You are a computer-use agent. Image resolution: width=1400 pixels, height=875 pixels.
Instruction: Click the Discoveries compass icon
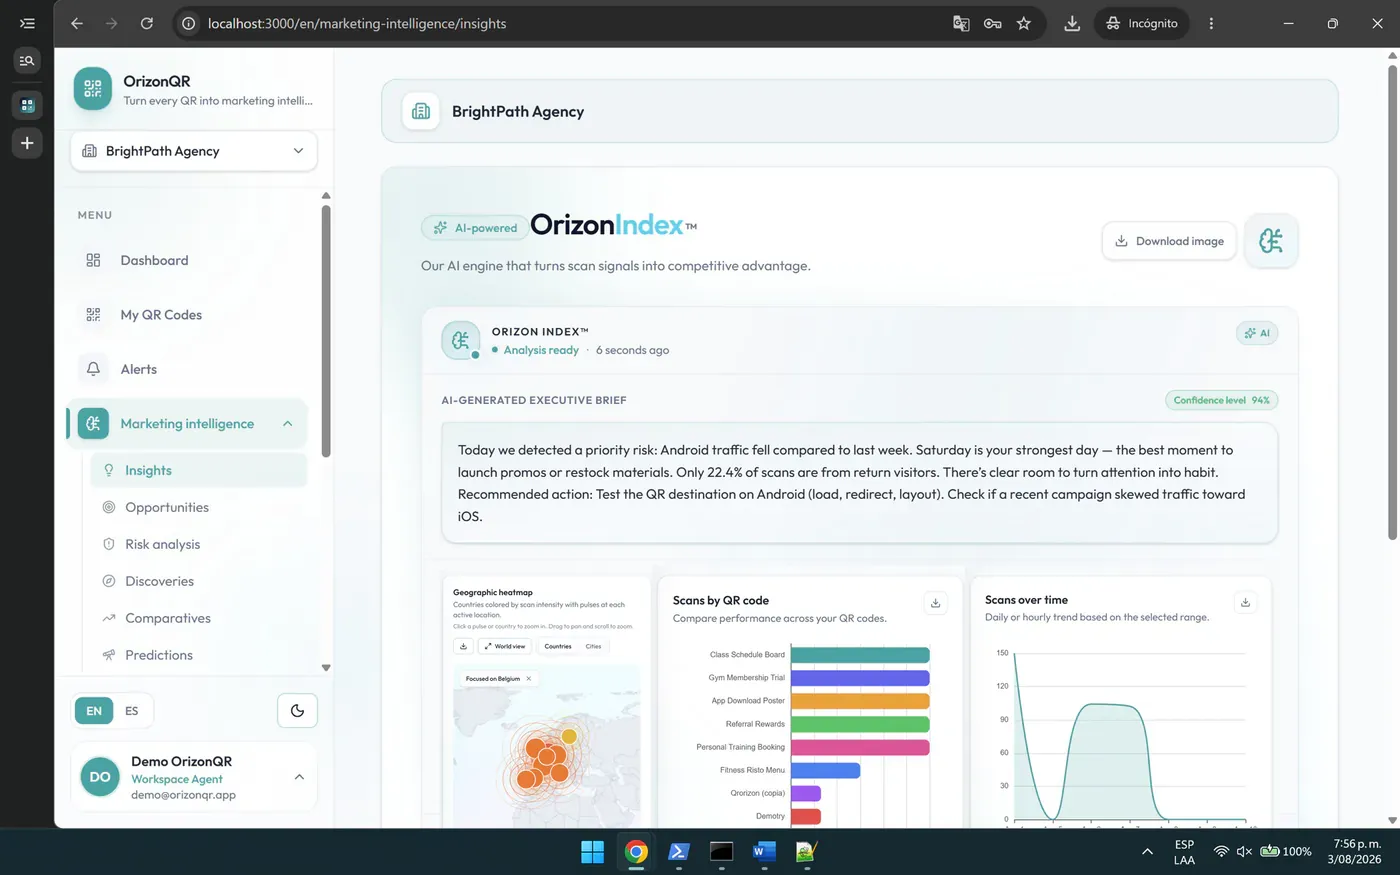coord(109,581)
